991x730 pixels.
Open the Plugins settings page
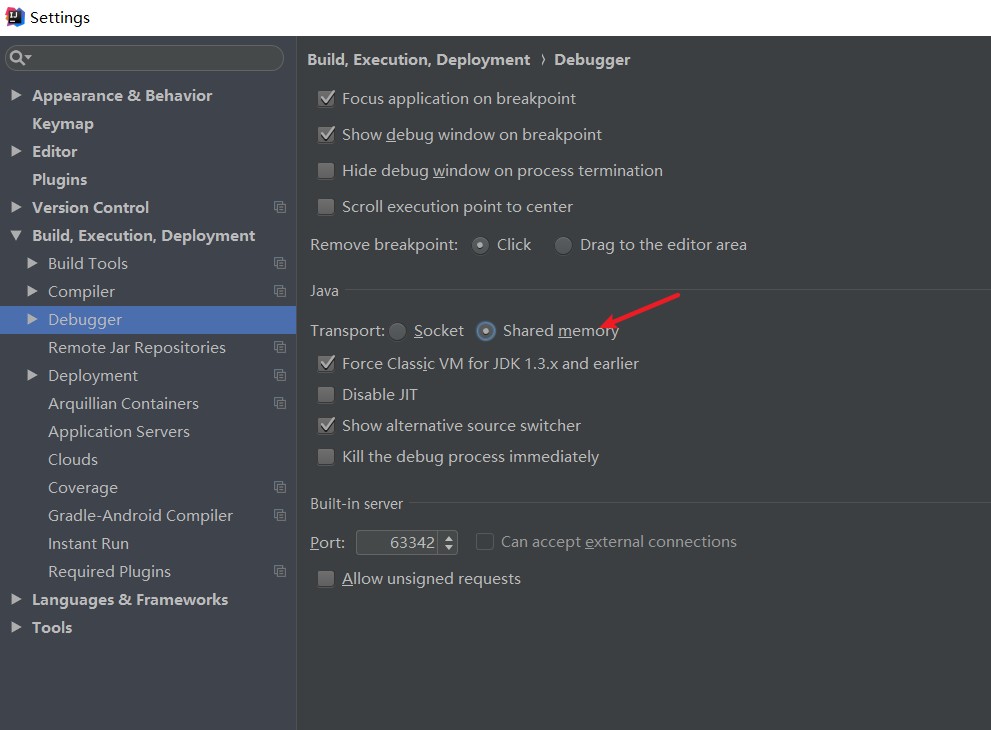pos(59,179)
